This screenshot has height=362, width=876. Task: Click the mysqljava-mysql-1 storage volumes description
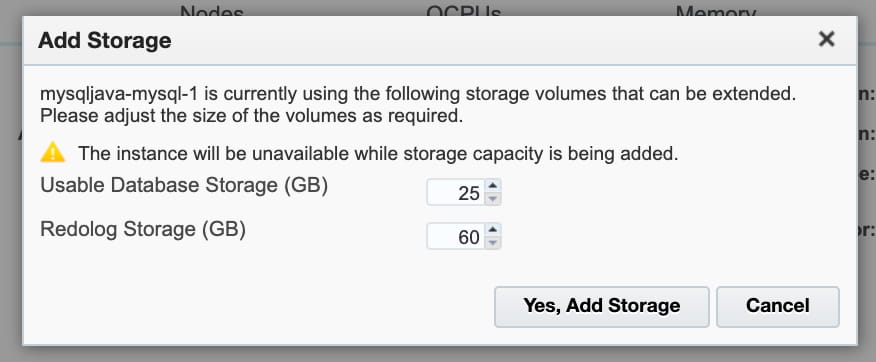click(x=418, y=94)
